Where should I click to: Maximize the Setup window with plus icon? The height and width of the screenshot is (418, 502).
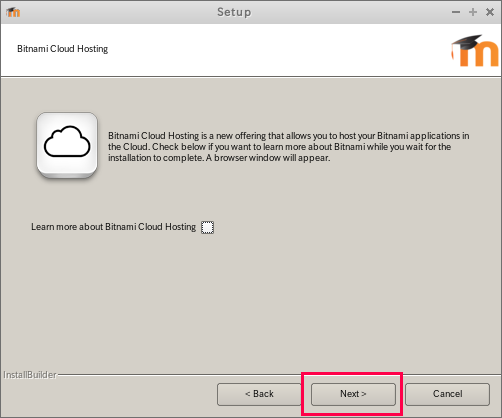pyautogui.click(x=473, y=12)
